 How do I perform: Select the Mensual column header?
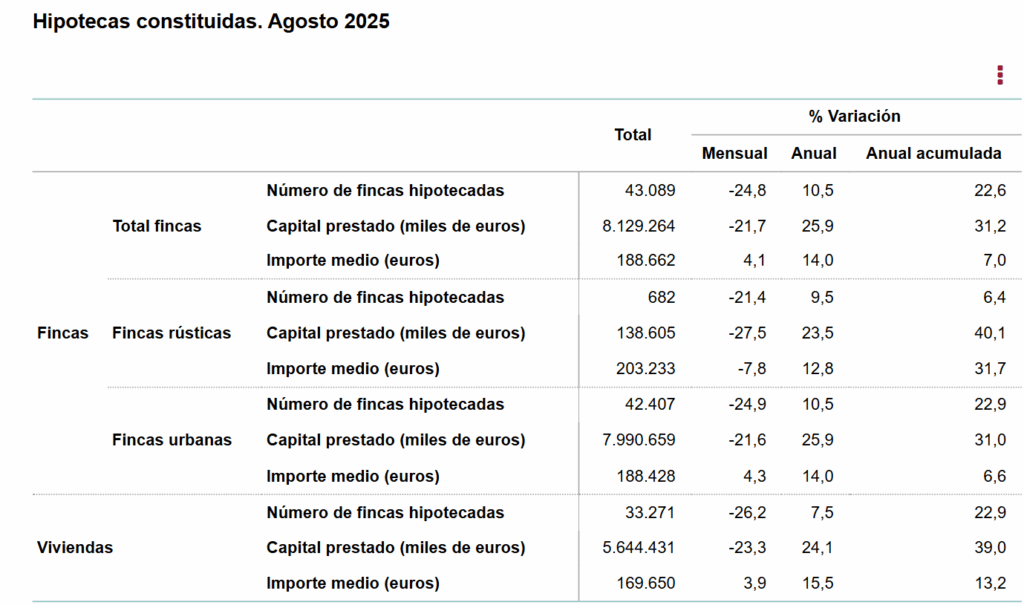point(734,153)
